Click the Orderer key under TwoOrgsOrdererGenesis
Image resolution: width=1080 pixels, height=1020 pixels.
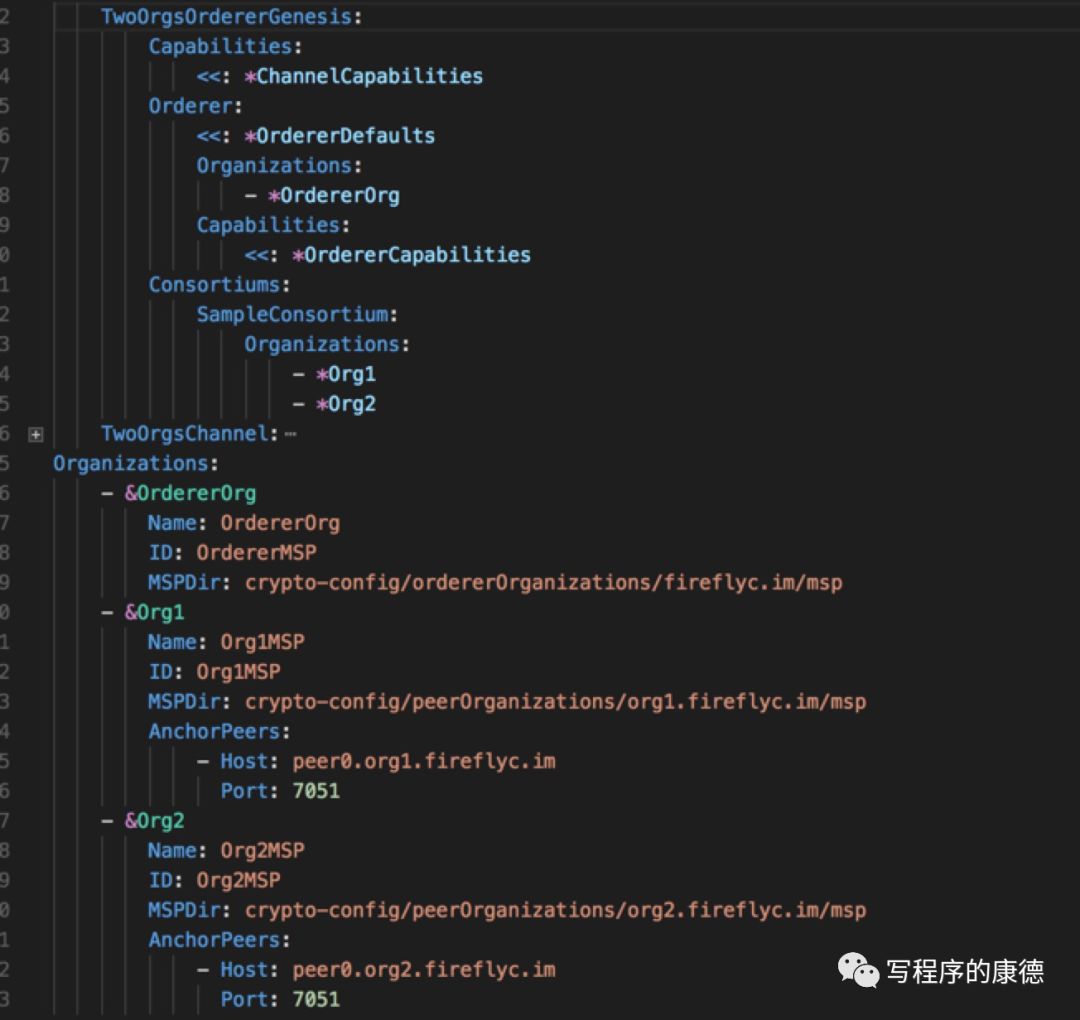pyautogui.click(x=190, y=106)
